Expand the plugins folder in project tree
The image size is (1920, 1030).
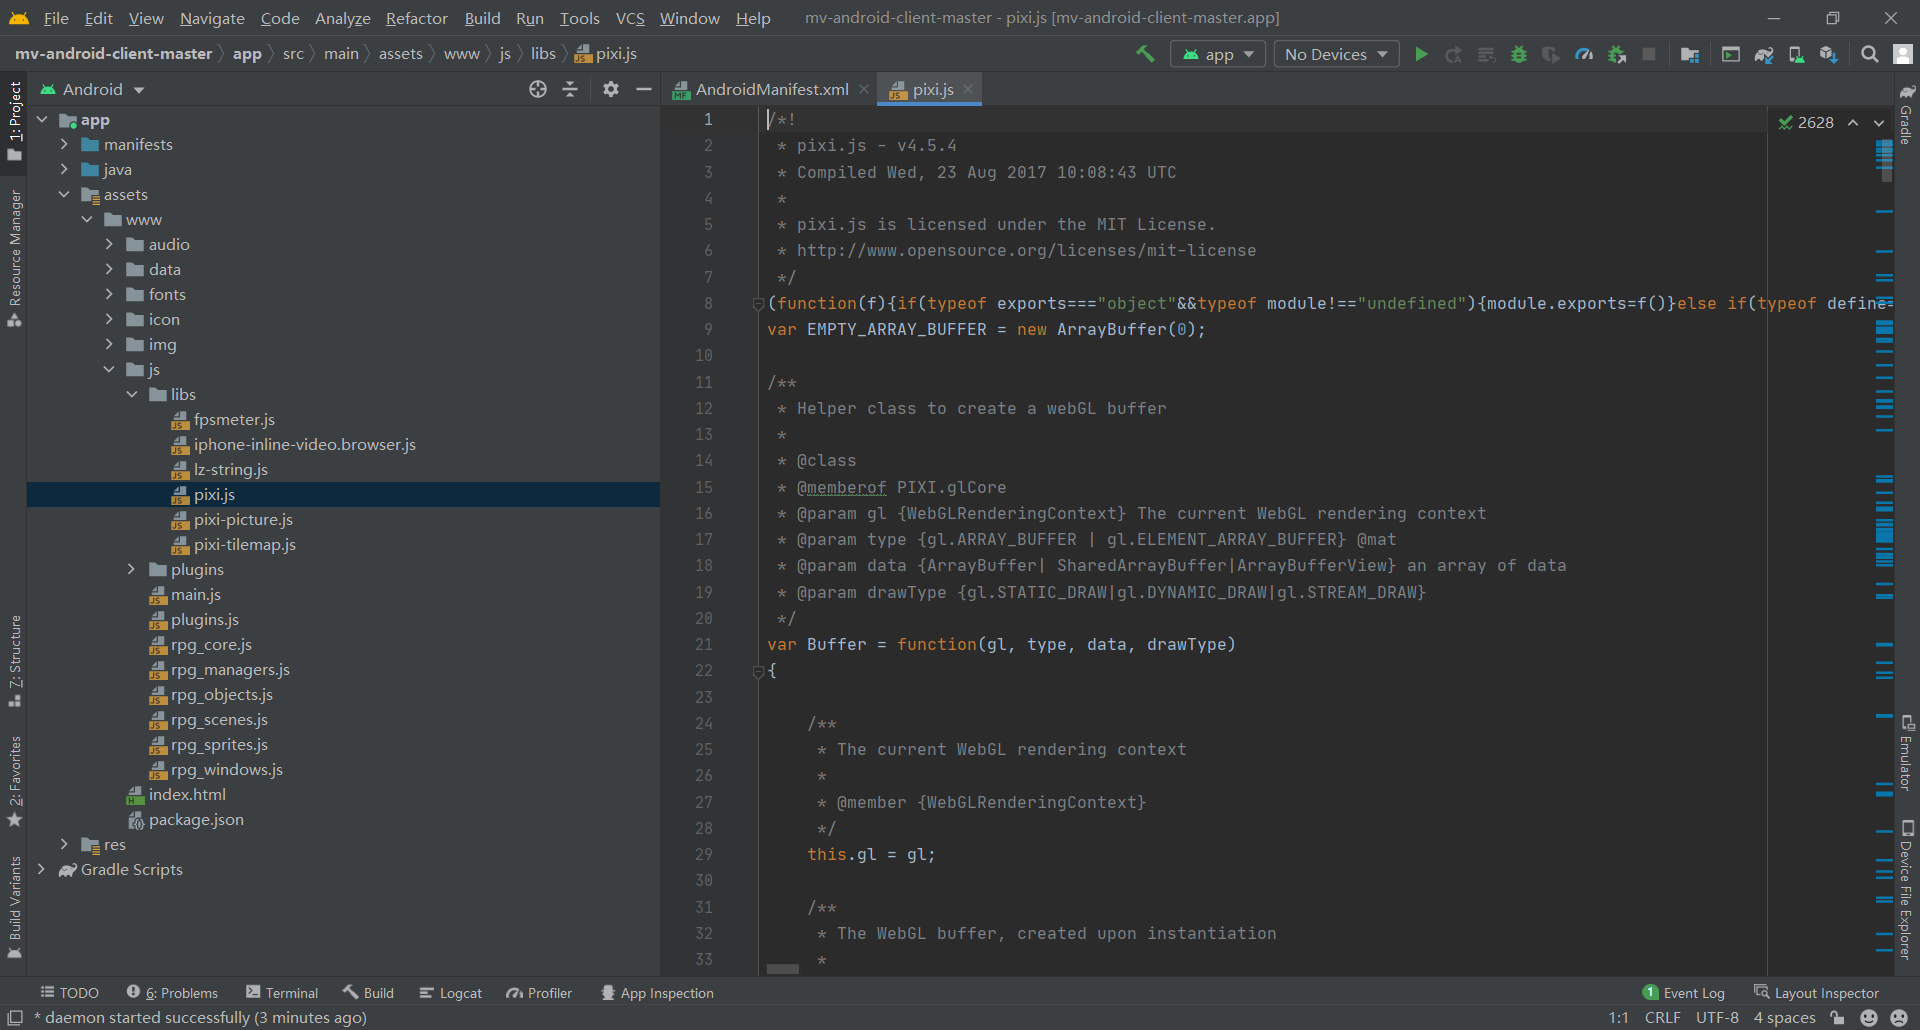tap(131, 569)
